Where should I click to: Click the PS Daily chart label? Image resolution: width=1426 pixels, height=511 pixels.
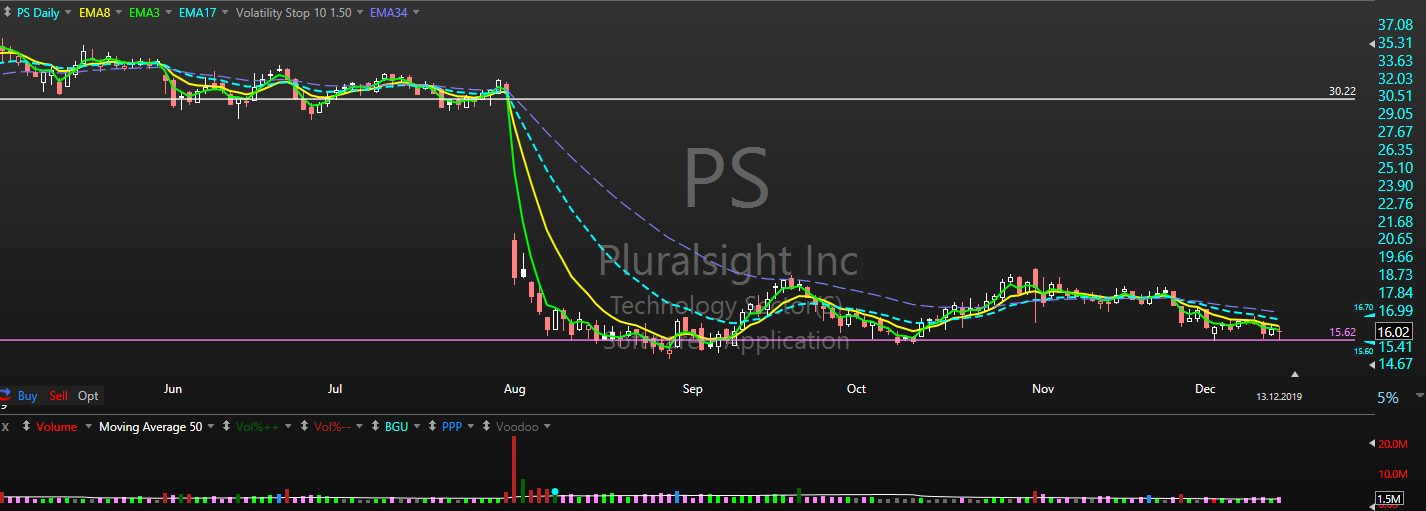click(38, 14)
